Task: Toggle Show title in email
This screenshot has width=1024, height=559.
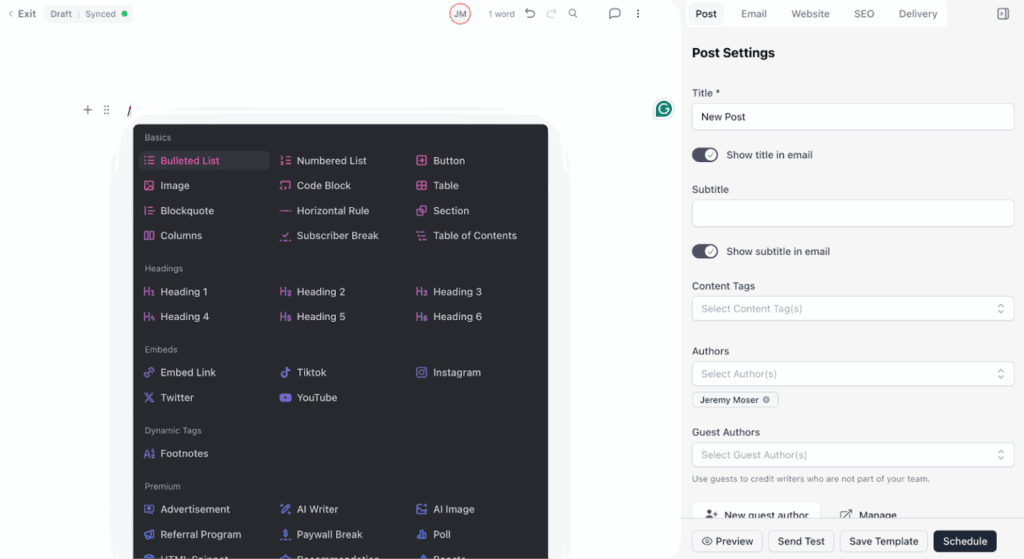Action: (705, 155)
